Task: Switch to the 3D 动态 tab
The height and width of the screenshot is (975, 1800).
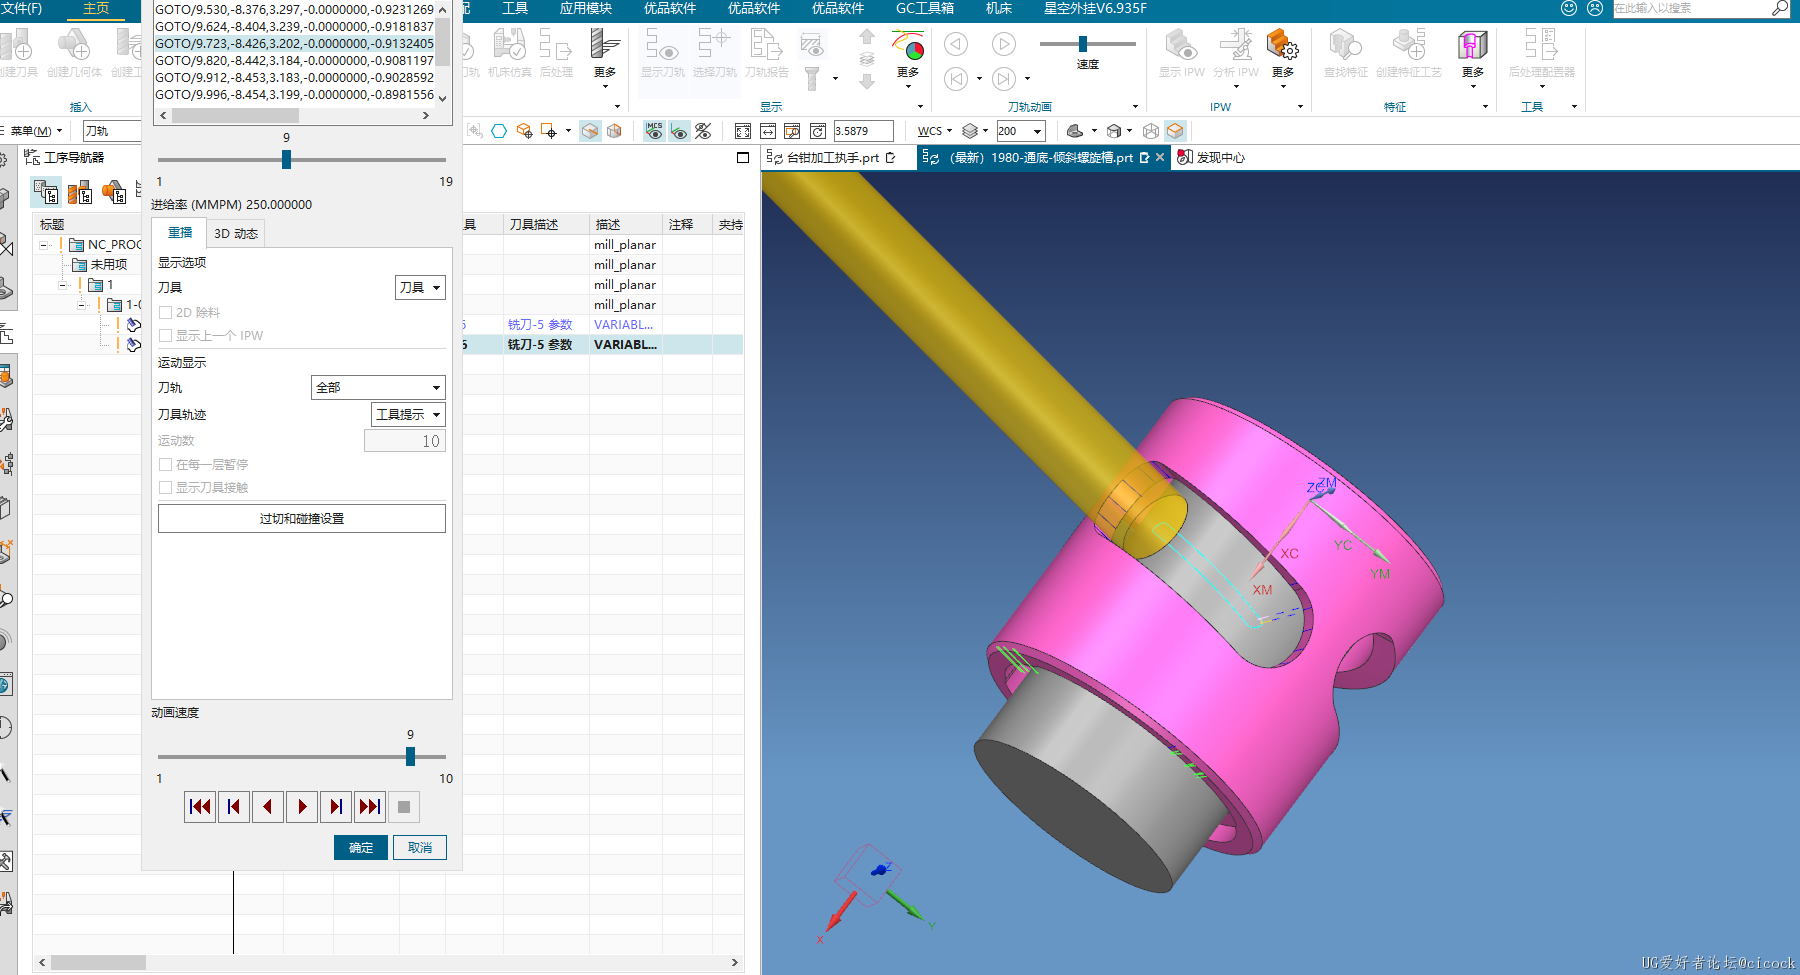Action: pos(236,234)
